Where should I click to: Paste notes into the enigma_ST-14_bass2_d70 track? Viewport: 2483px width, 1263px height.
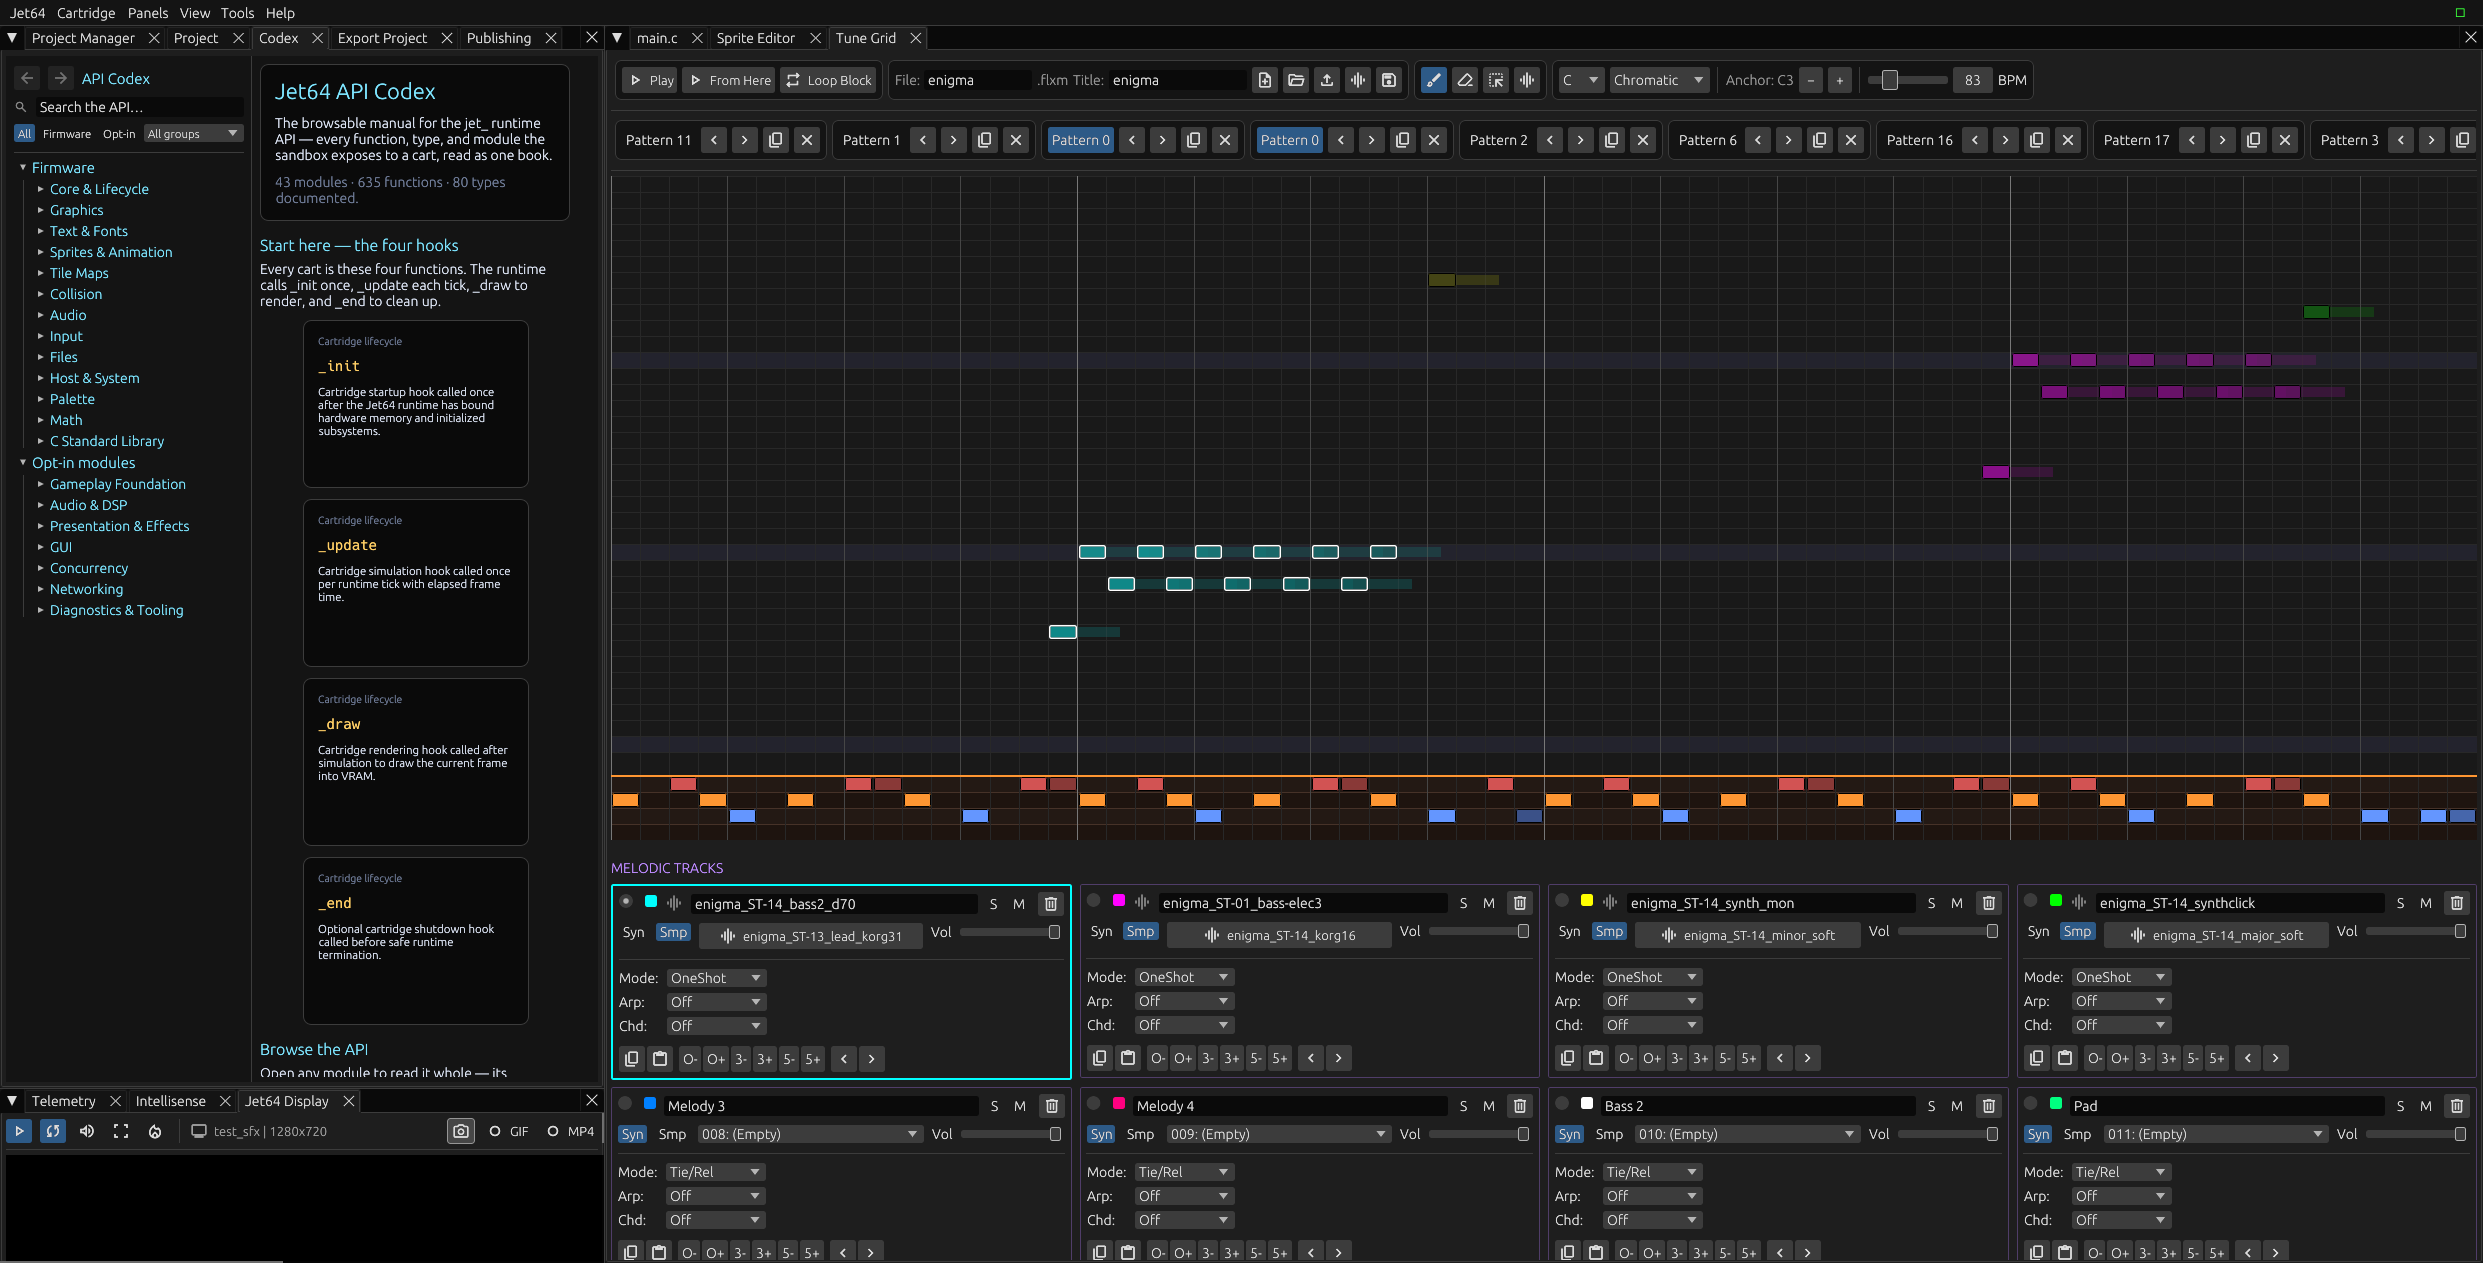point(660,1059)
